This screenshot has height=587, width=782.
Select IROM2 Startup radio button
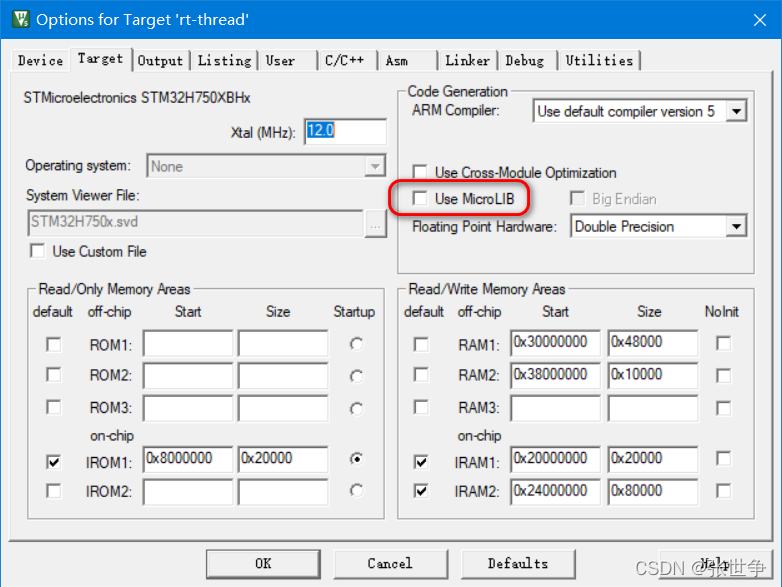click(x=357, y=491)
